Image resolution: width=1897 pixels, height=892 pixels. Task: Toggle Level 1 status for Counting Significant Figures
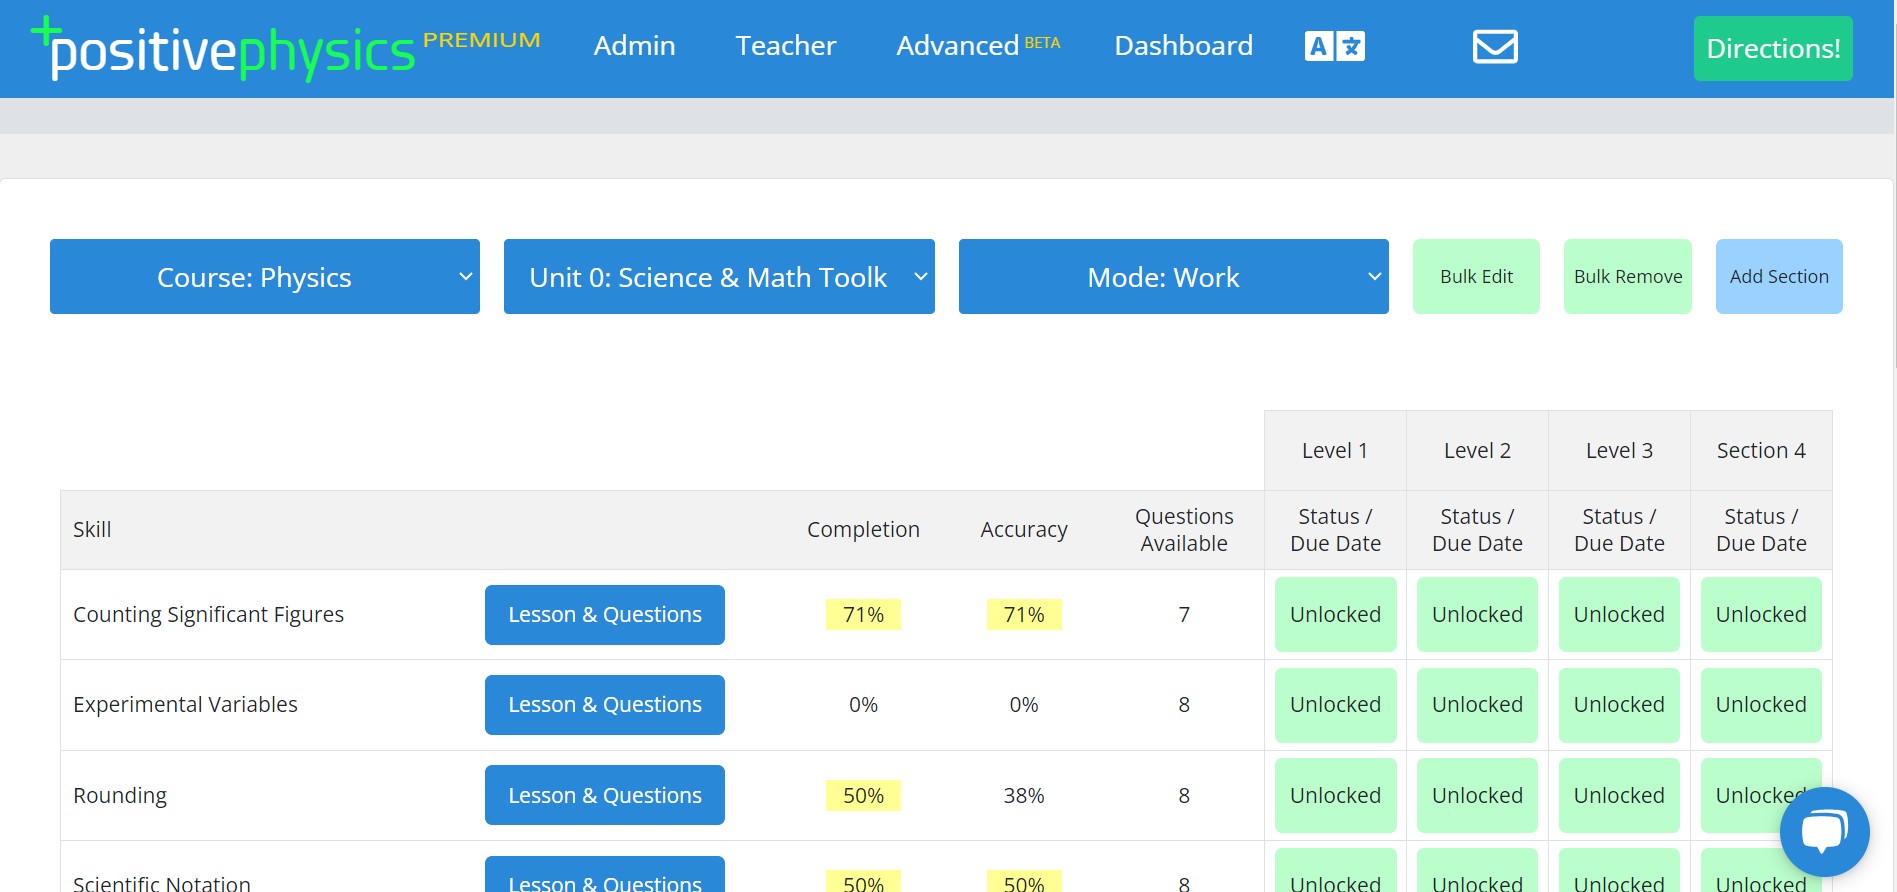1335,614
